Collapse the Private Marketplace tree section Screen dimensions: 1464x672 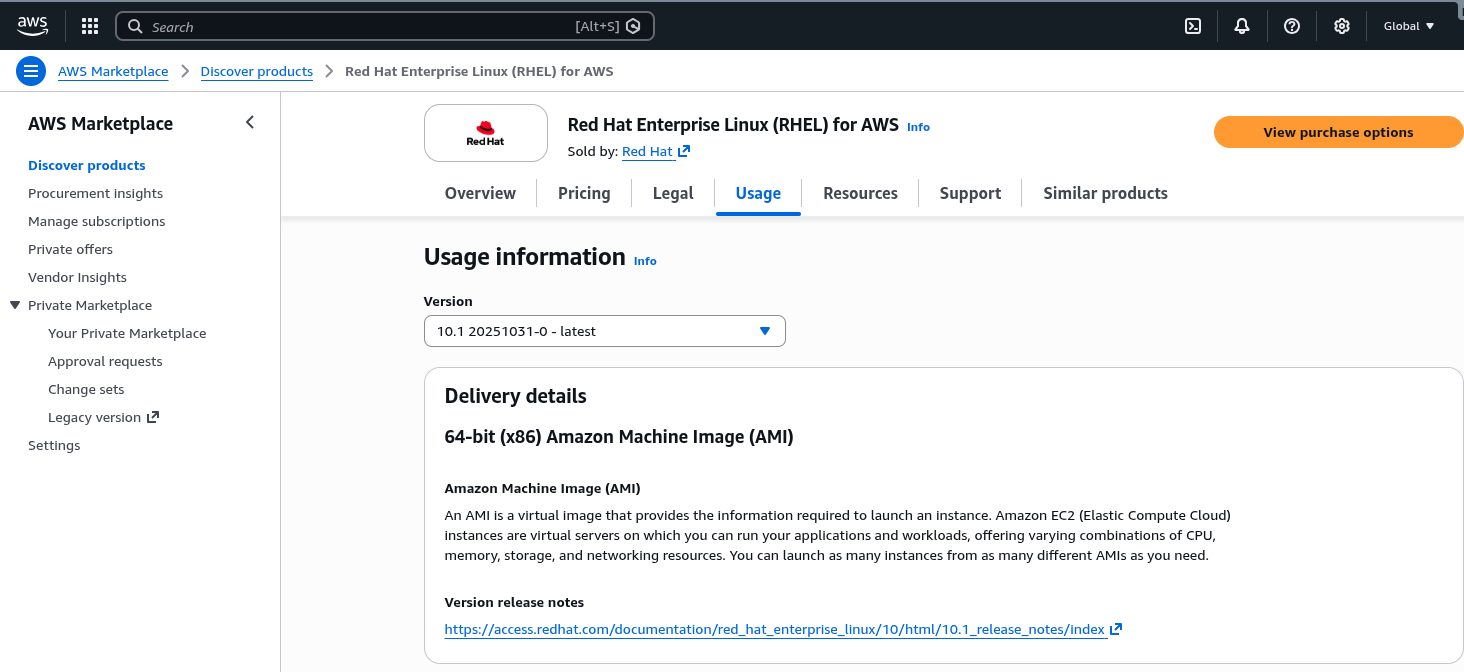coord(15,305)
